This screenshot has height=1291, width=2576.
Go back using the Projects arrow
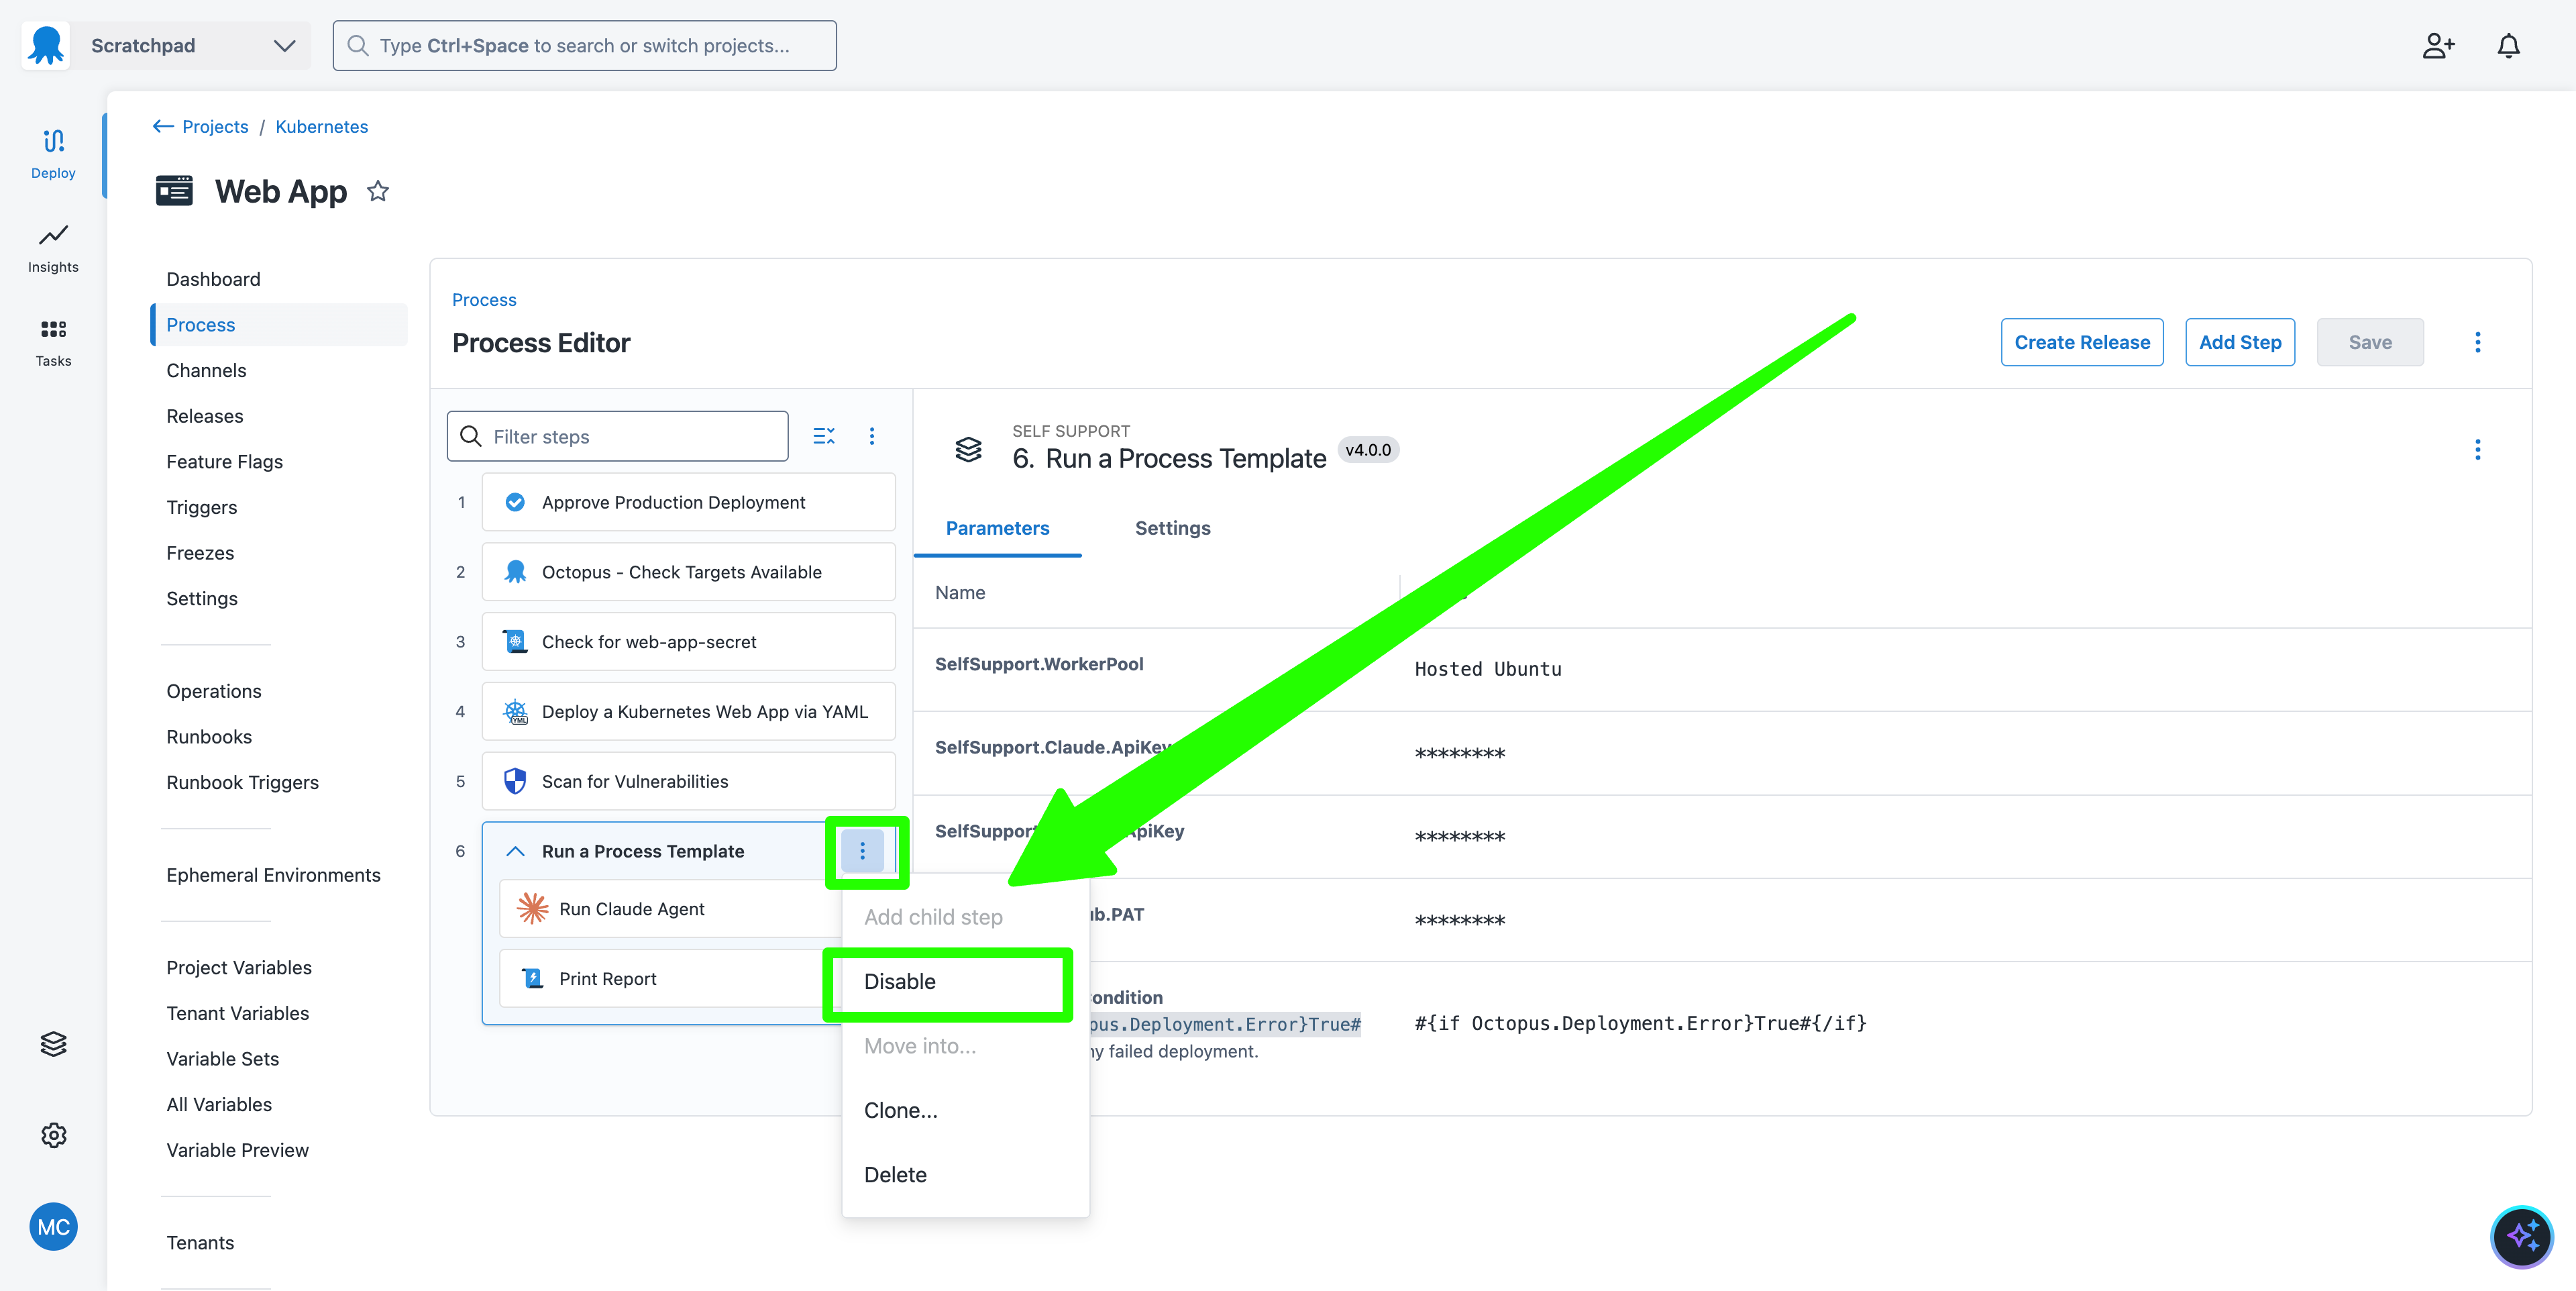(163, 126)
